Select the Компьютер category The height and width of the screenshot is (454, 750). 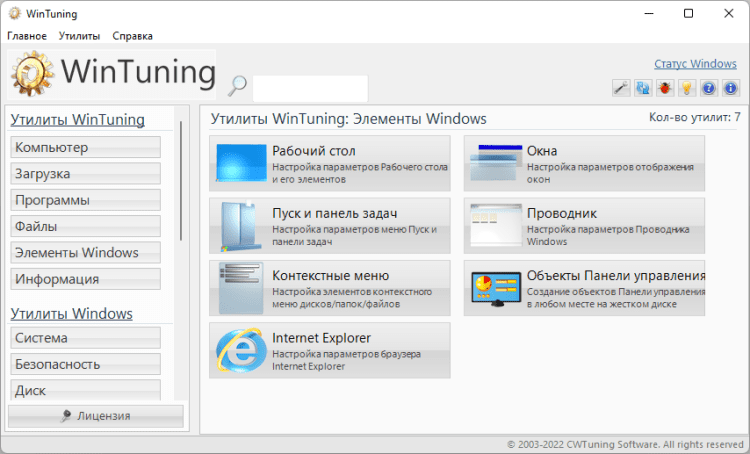[x=86, y=147]
